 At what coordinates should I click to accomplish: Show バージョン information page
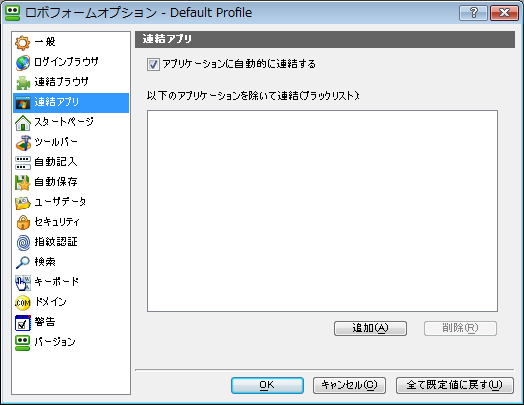click(55, 342)
